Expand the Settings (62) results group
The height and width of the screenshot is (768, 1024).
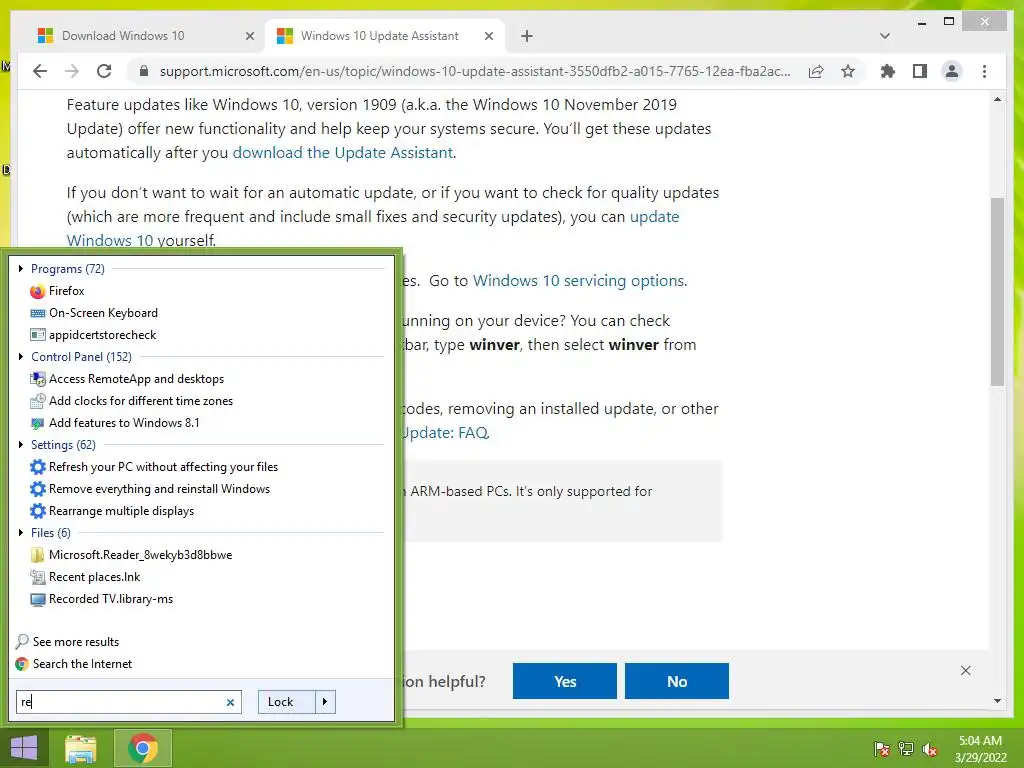pyautogui.click(x=21, y=445)
